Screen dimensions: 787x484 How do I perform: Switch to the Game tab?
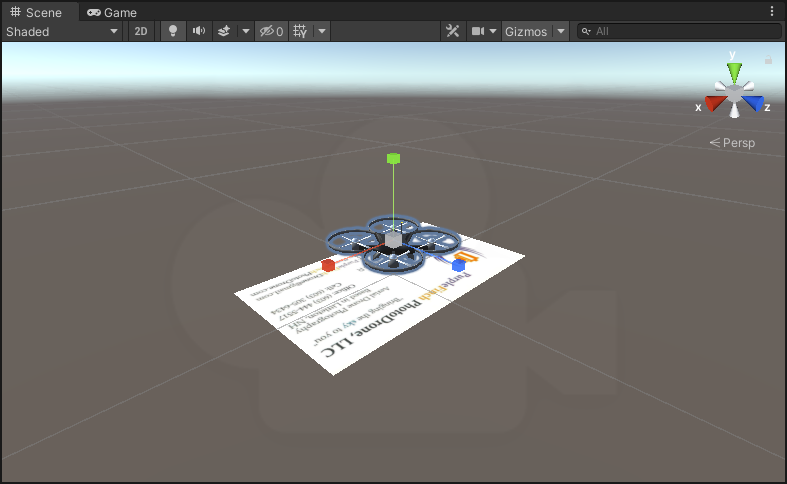111,12
